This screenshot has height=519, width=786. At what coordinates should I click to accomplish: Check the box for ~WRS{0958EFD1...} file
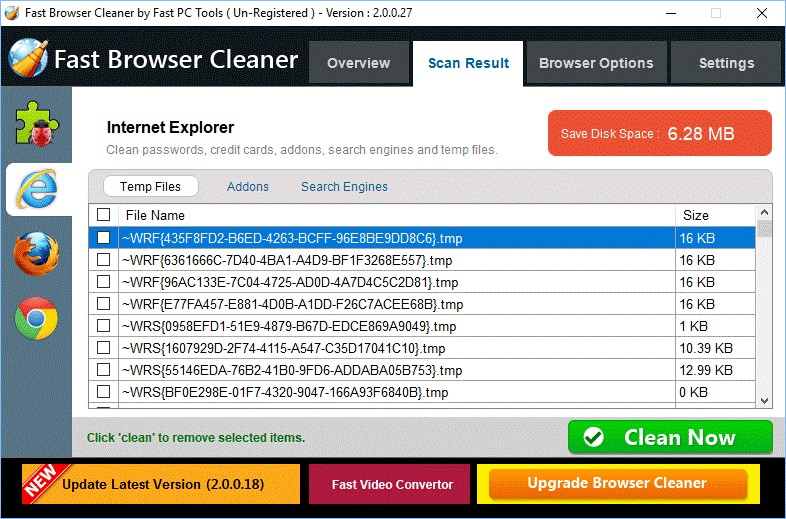click(103, 325)
